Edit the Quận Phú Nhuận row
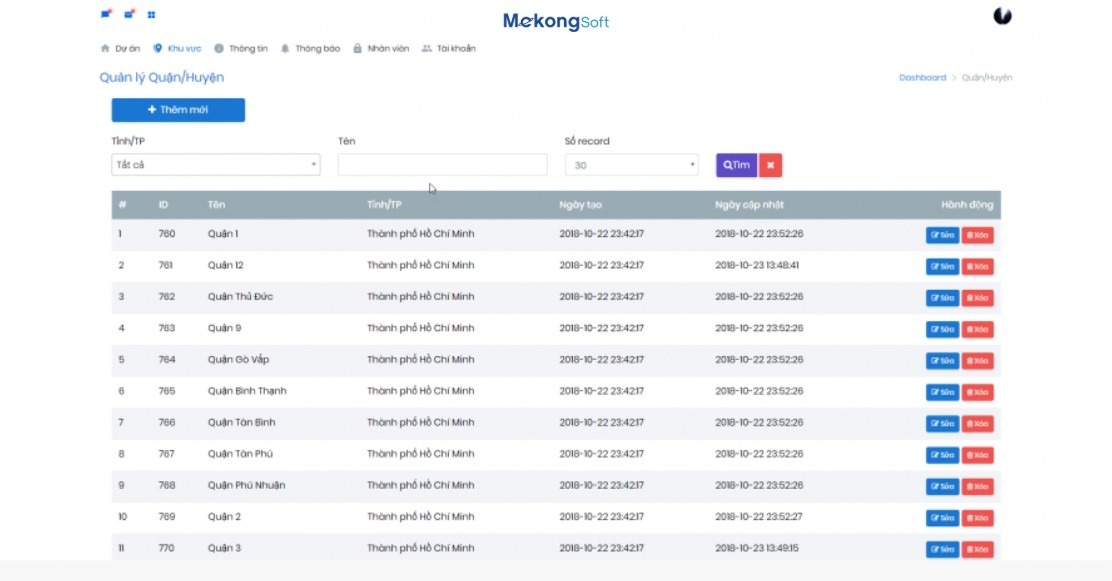Viewport: 1112px width, 581px height. 942,487
